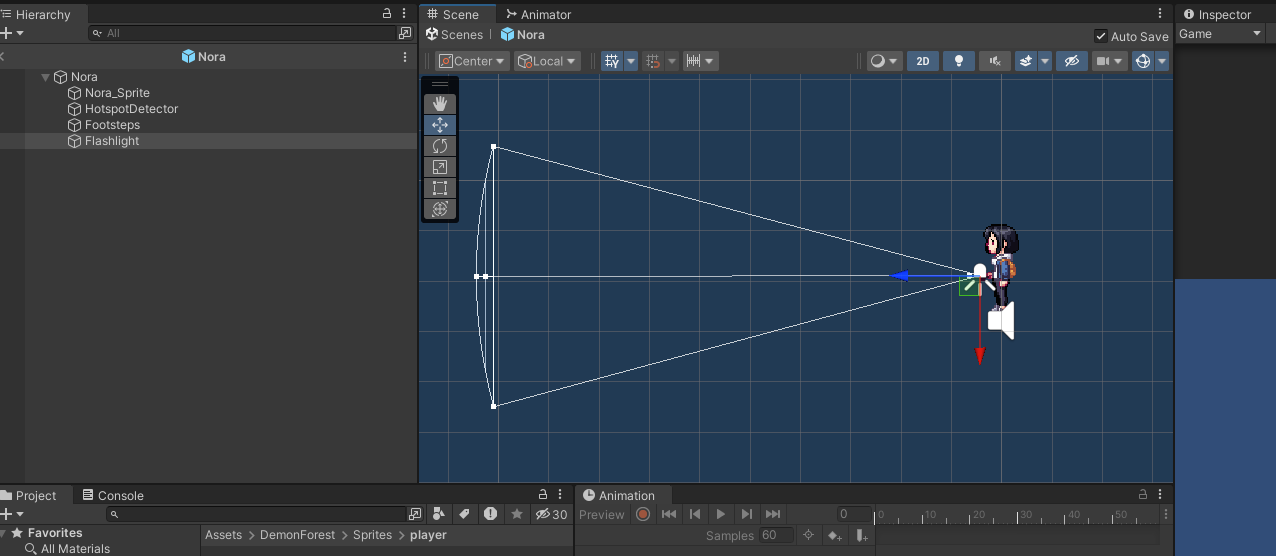Select the Rotate tool
The height and width of the screenshot is (556, 1276).
point(440,146)
